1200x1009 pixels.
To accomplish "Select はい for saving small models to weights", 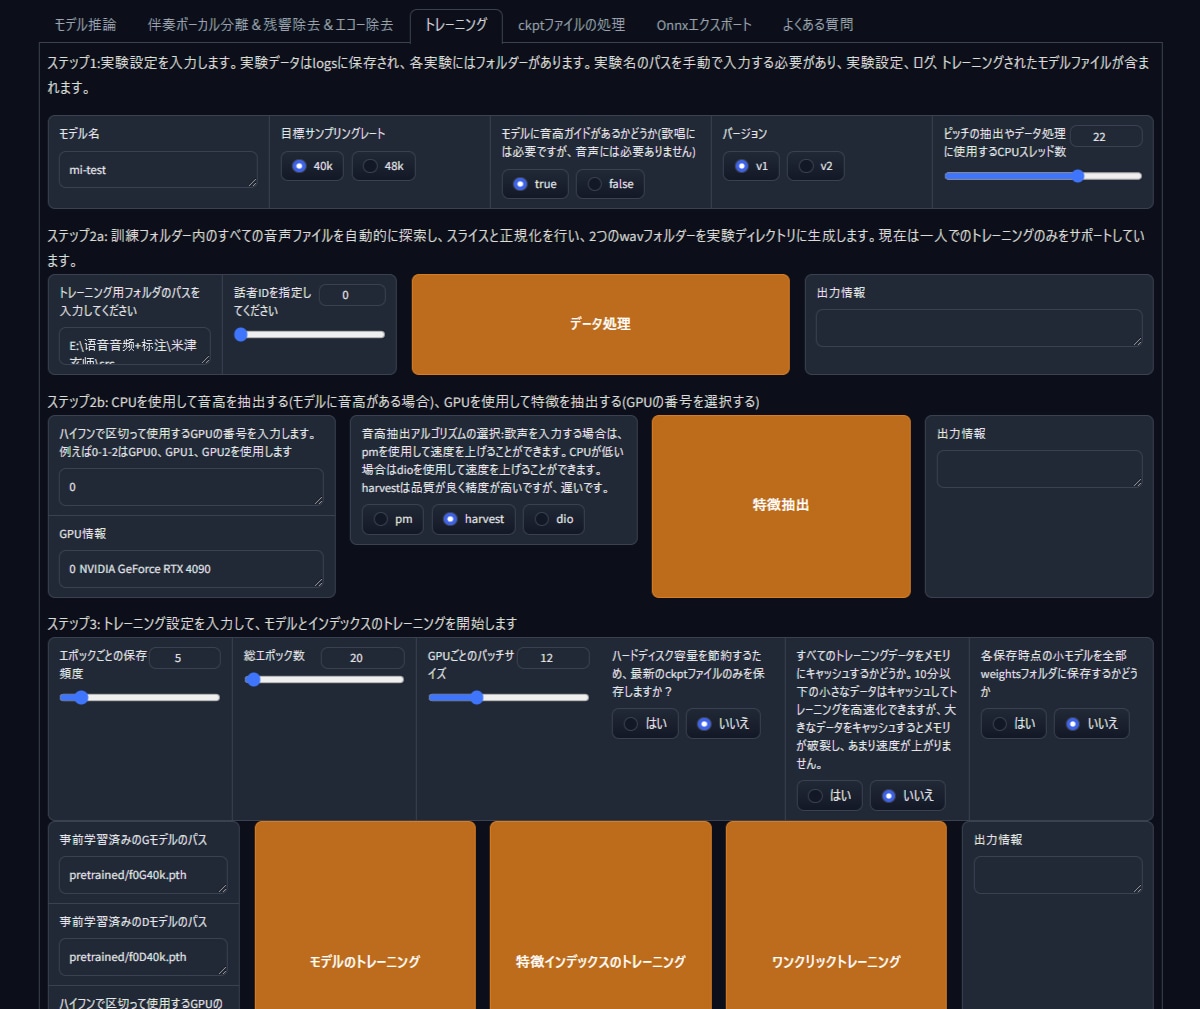I will click(1013, 724).
